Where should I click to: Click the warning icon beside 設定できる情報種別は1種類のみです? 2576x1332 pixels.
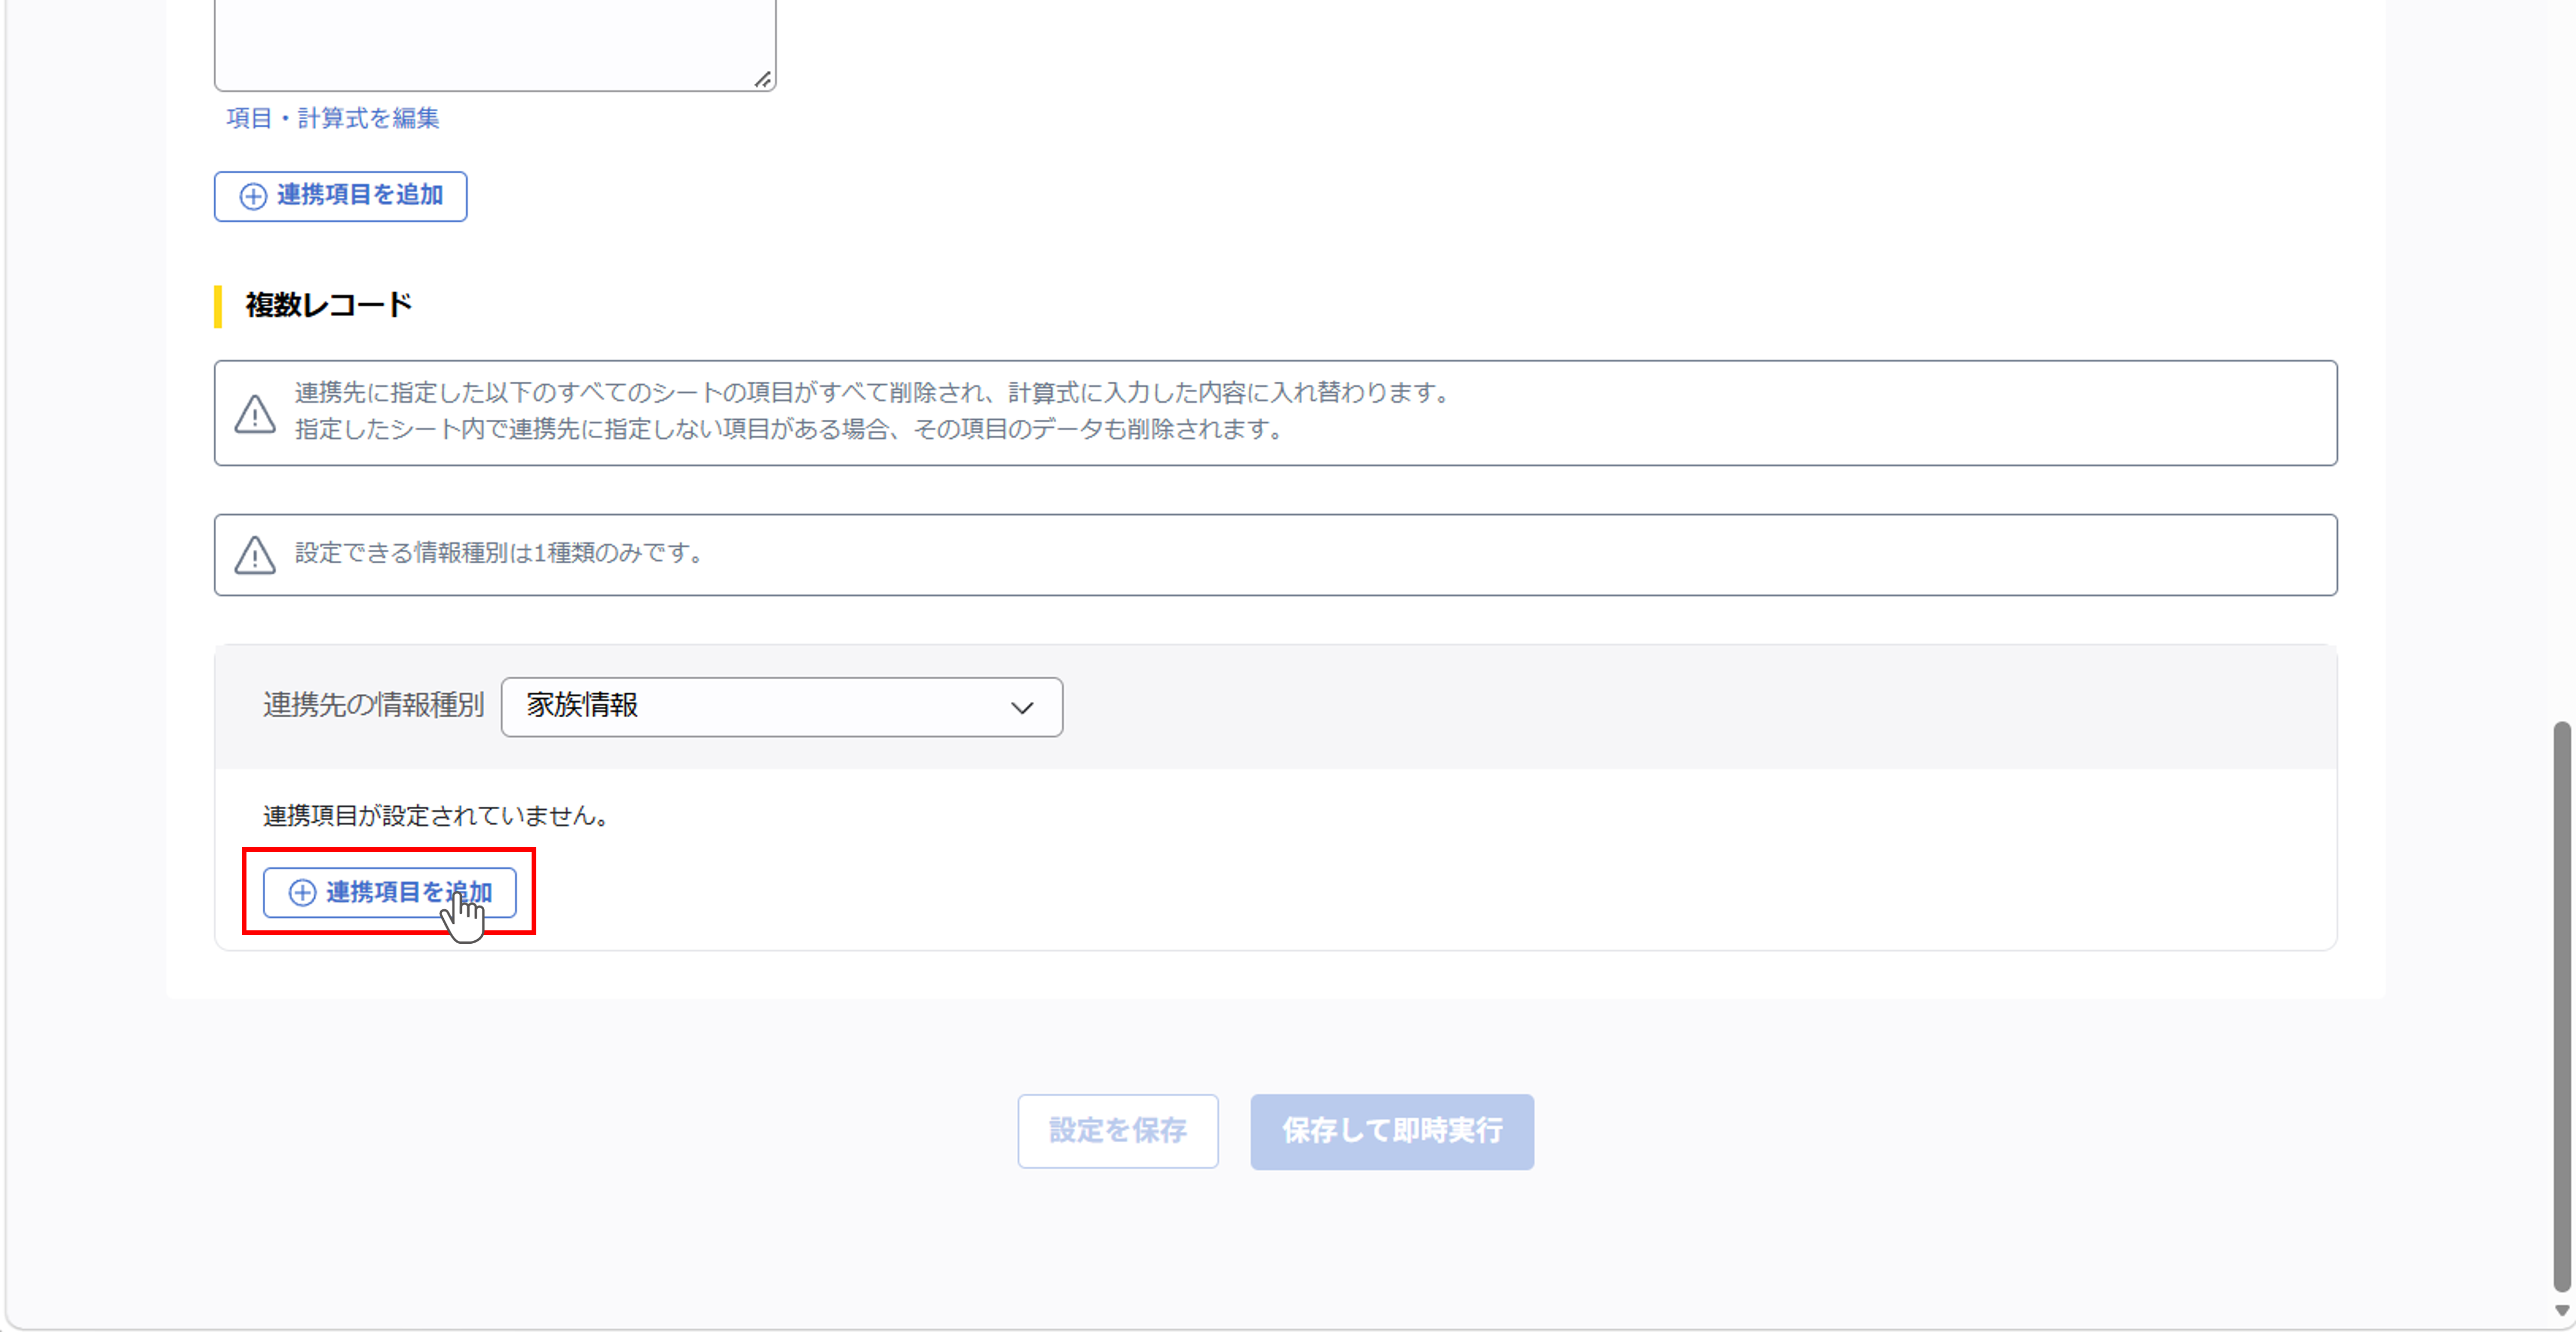click(x=255, y=555)
